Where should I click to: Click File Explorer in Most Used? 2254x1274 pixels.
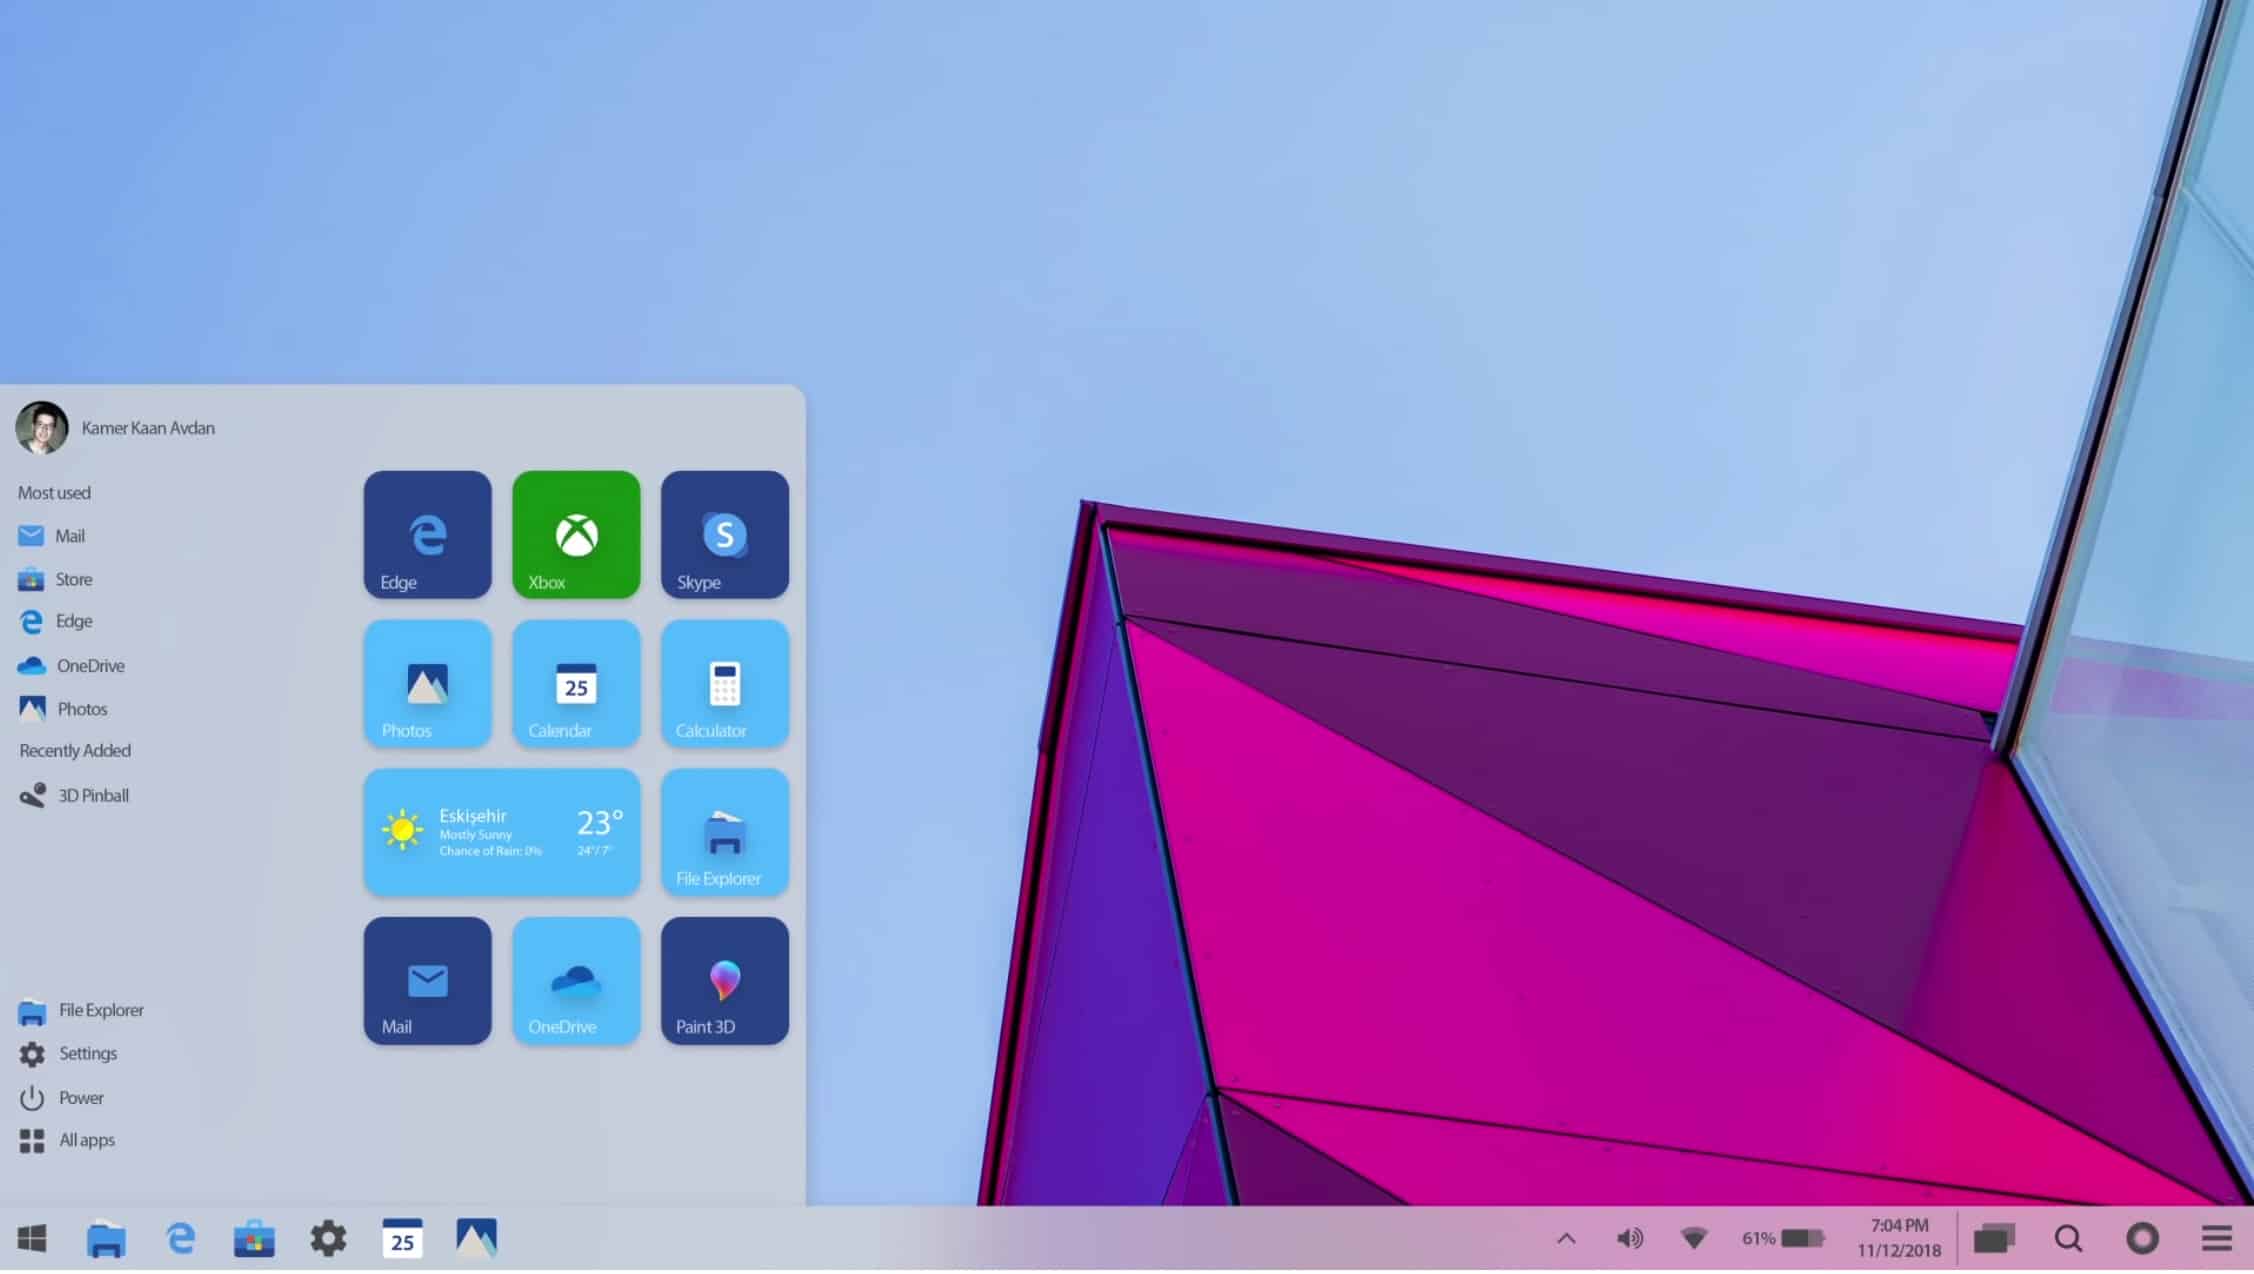click(99, 1009)
